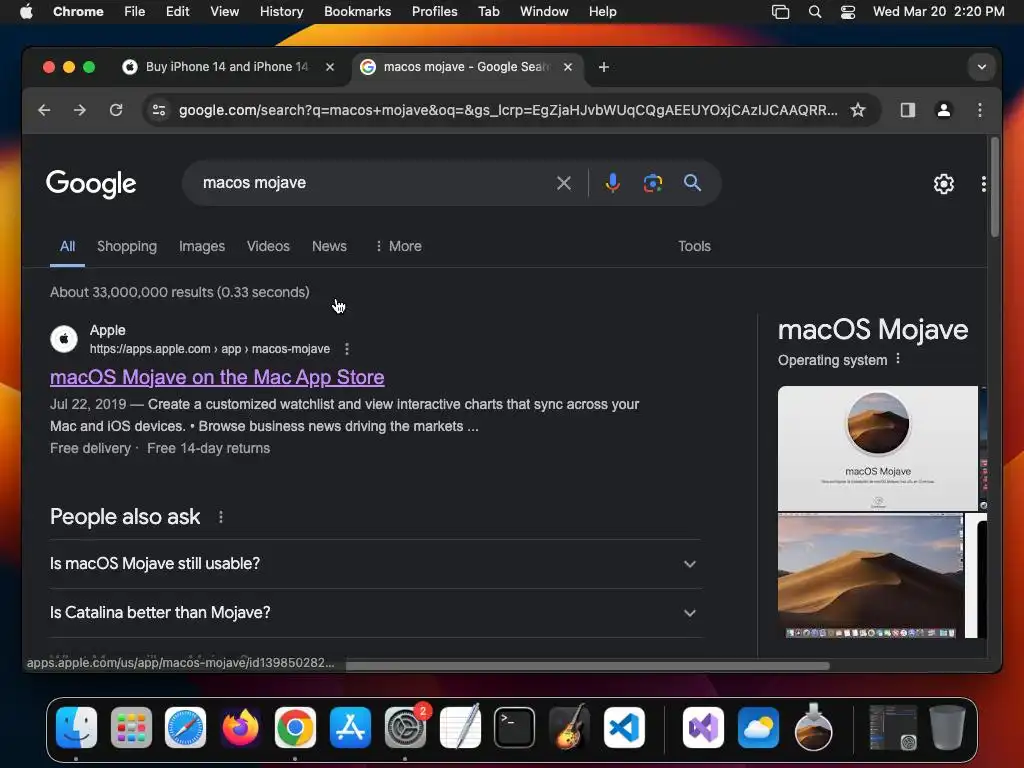Open the Chrome profile avatar
Image resolution: width=1024 pixels, height=768 pixels.
[944, 110]
